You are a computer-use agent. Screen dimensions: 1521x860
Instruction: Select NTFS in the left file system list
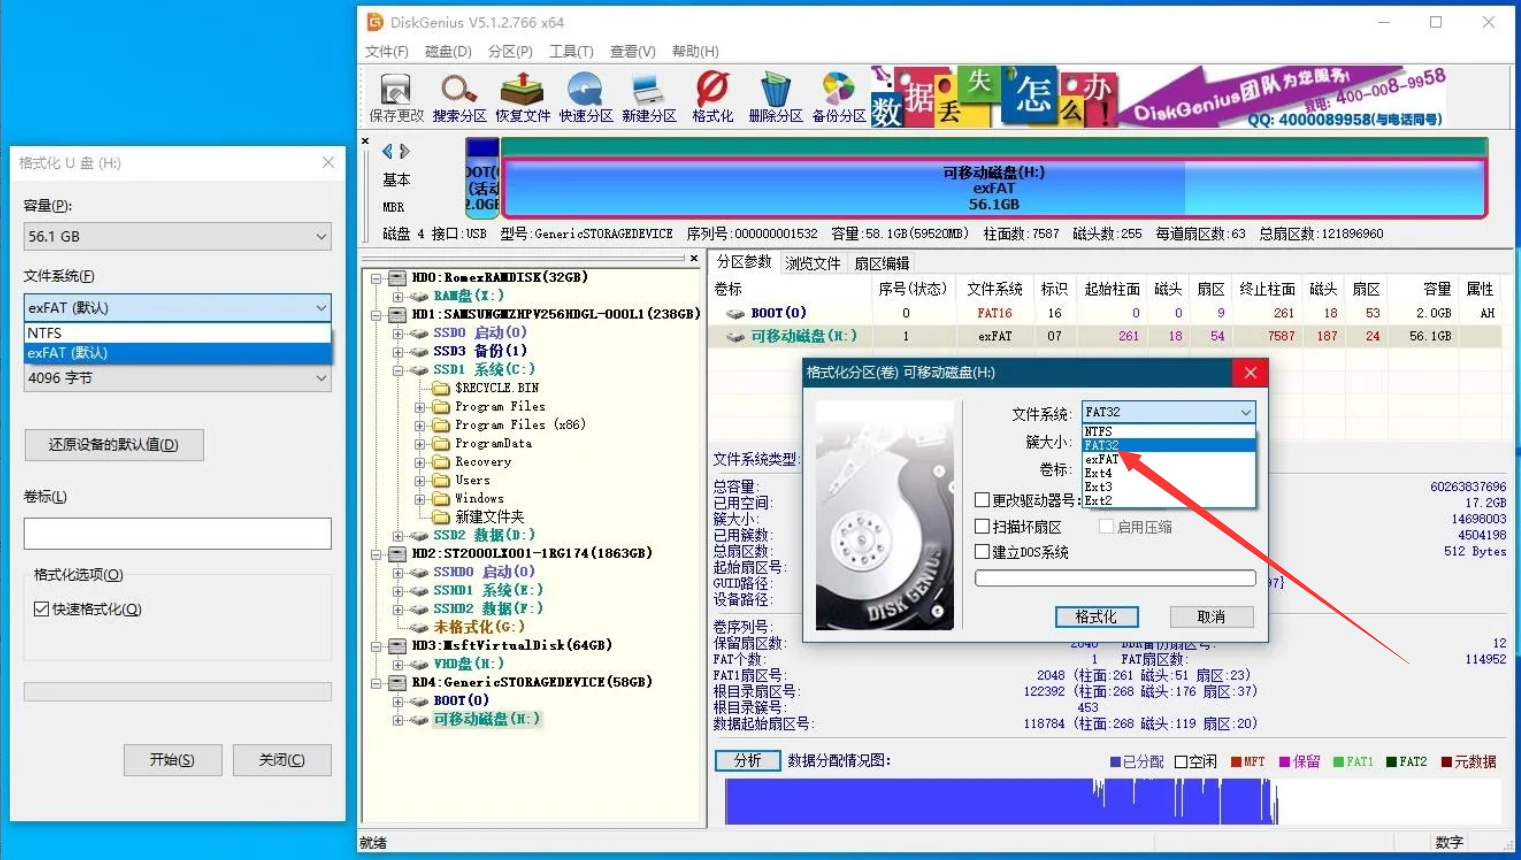pyautogui.click(x=177, y=333)
